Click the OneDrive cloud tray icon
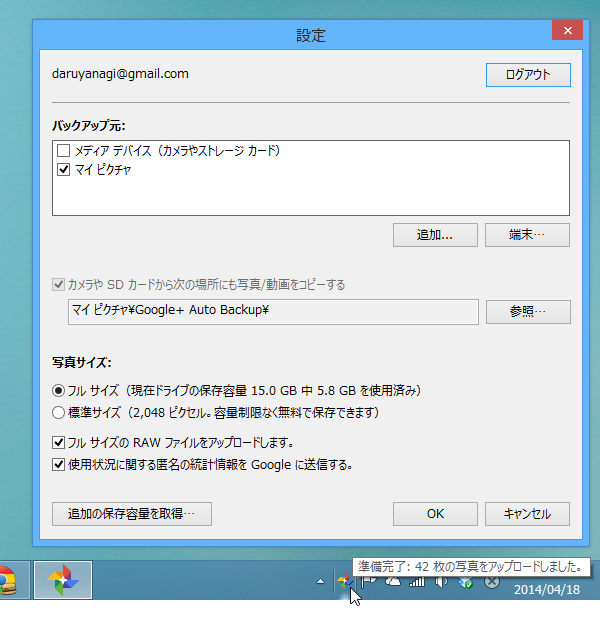 (x=393, y=581)
